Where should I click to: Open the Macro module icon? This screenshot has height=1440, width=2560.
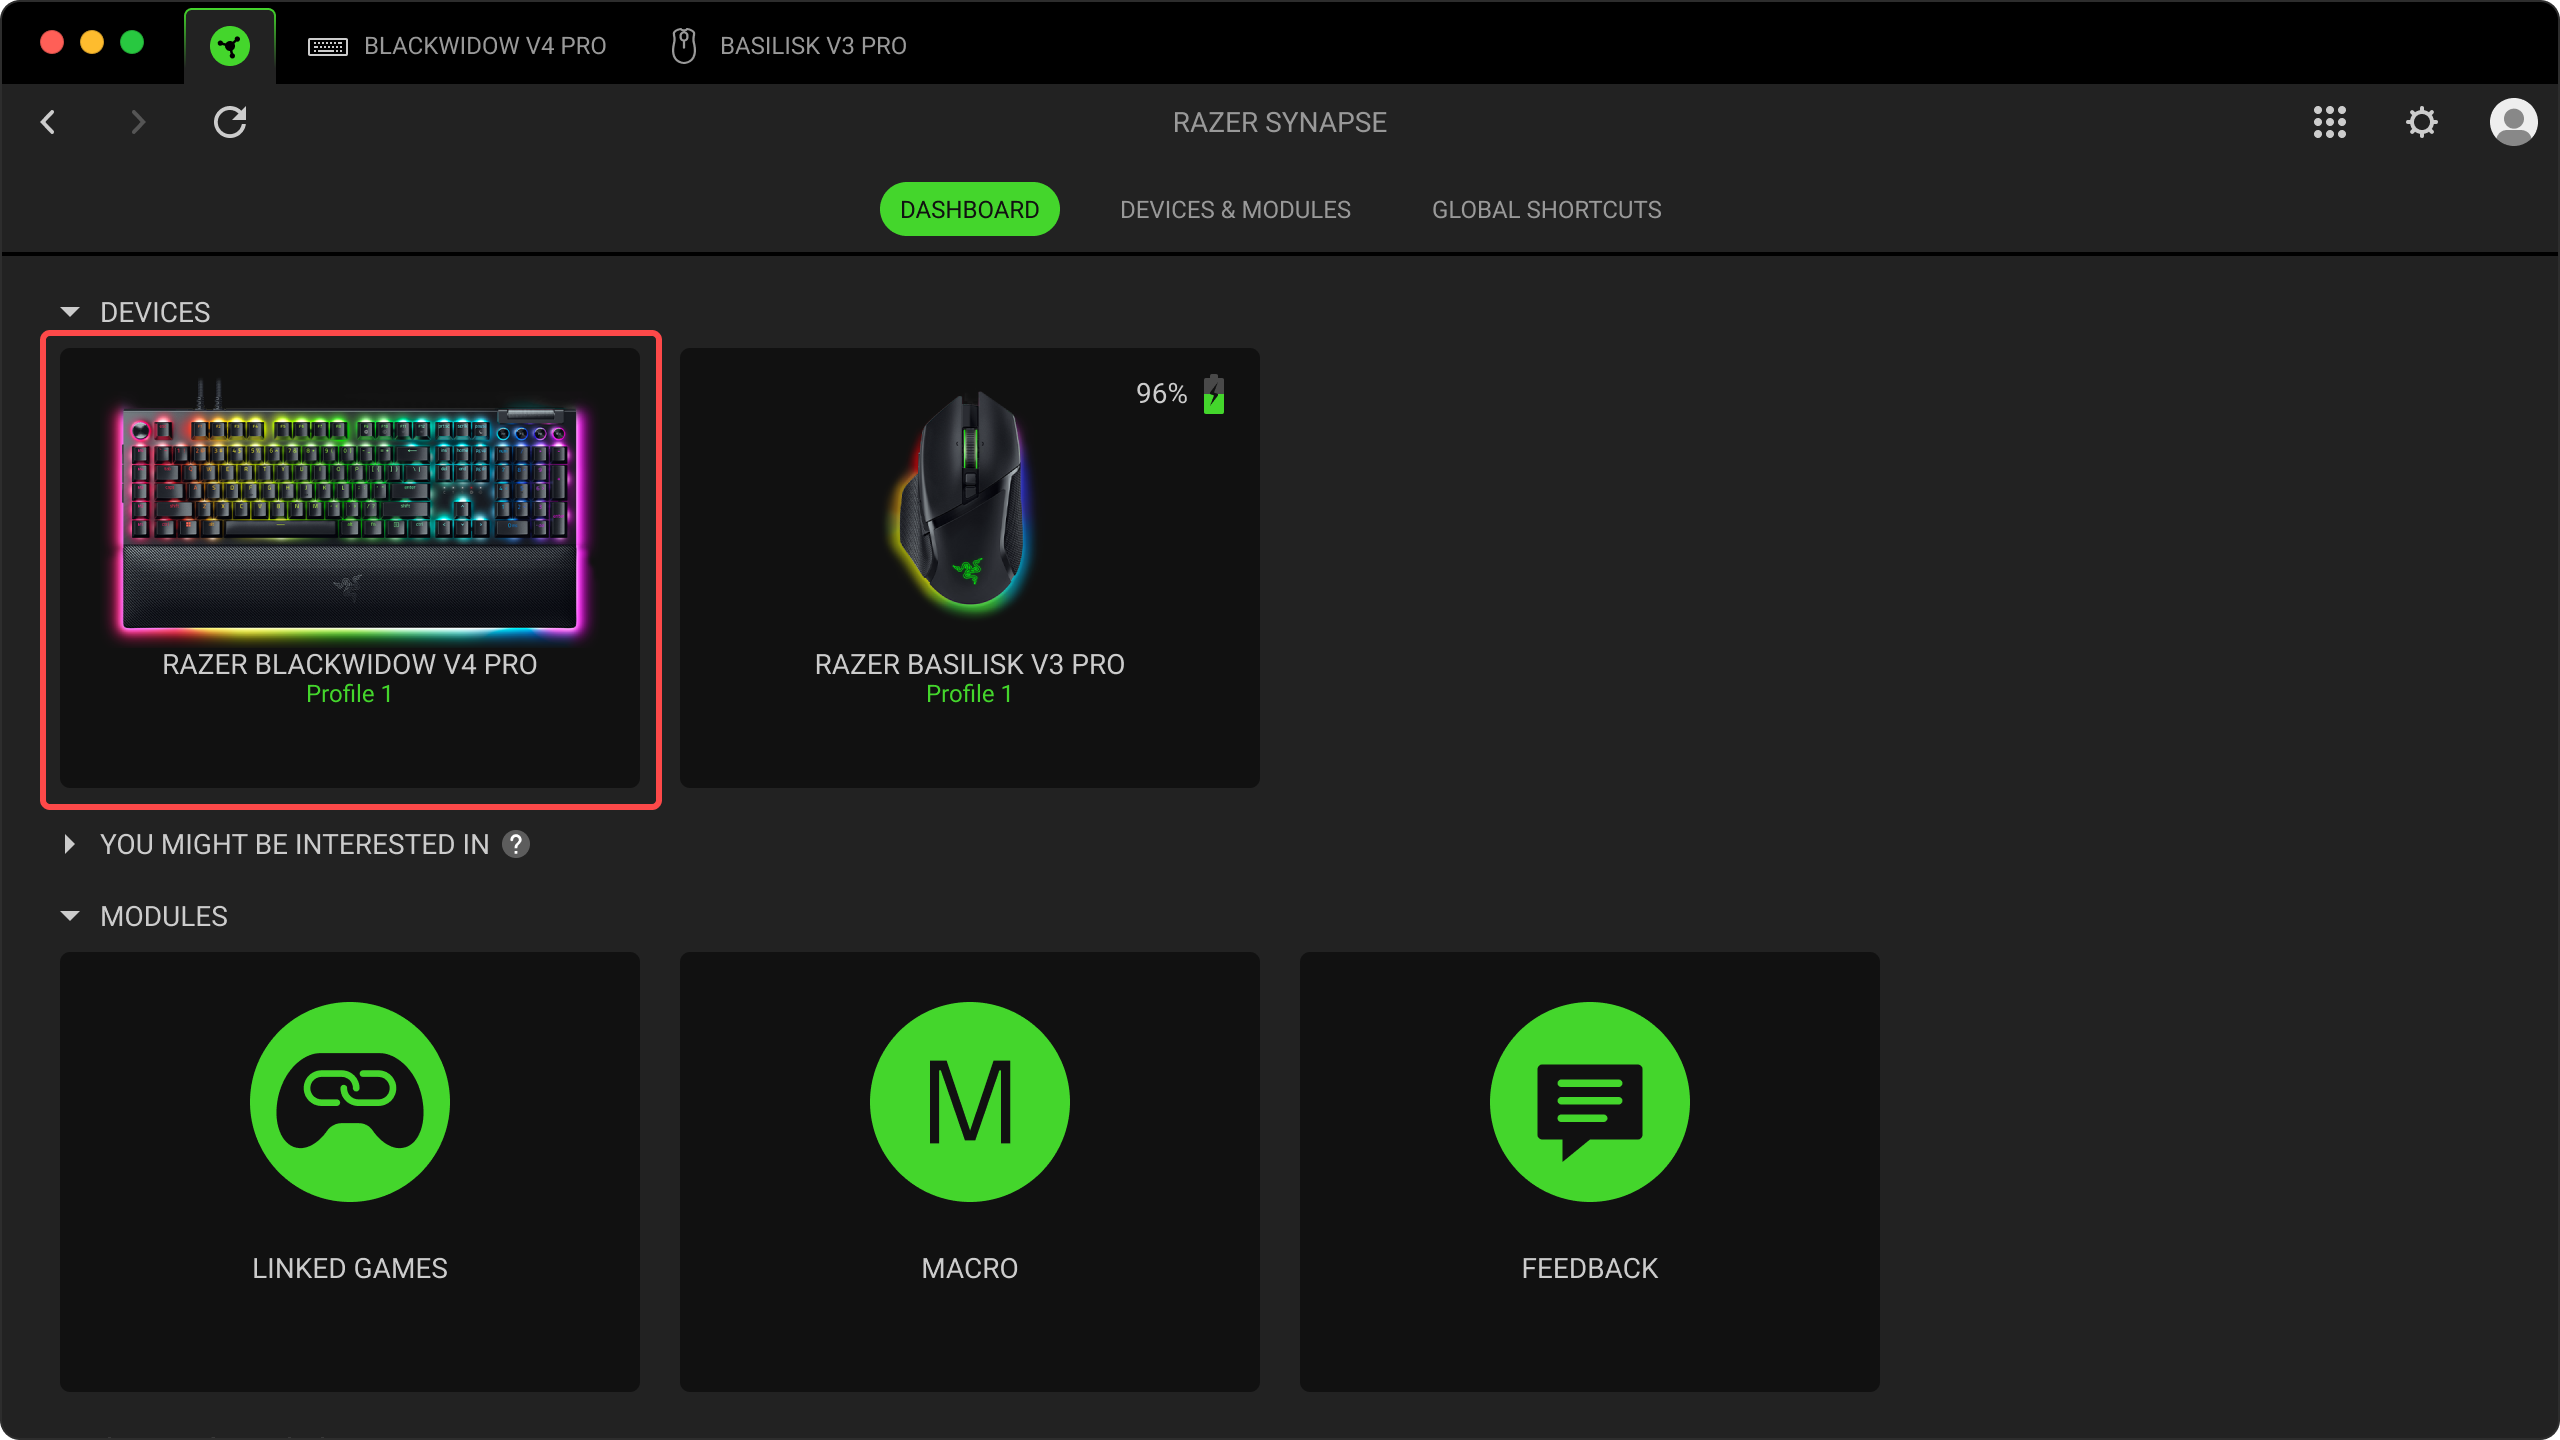click(x=969, y=1102)
